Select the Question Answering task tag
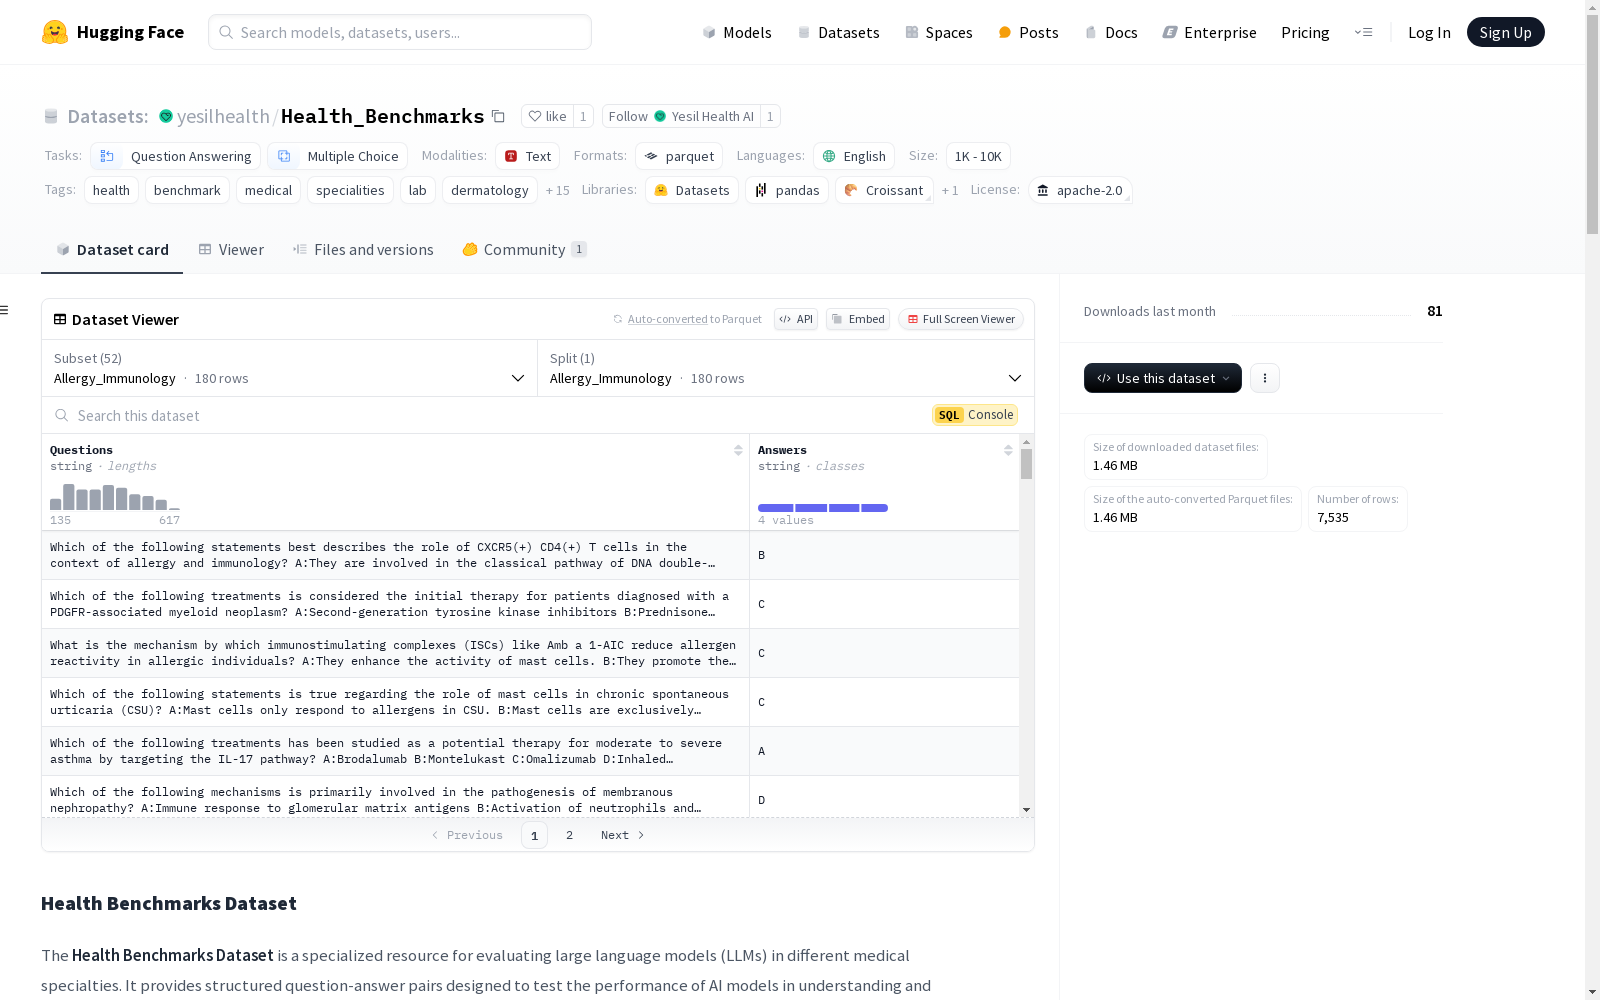 [x=176, y=156]
